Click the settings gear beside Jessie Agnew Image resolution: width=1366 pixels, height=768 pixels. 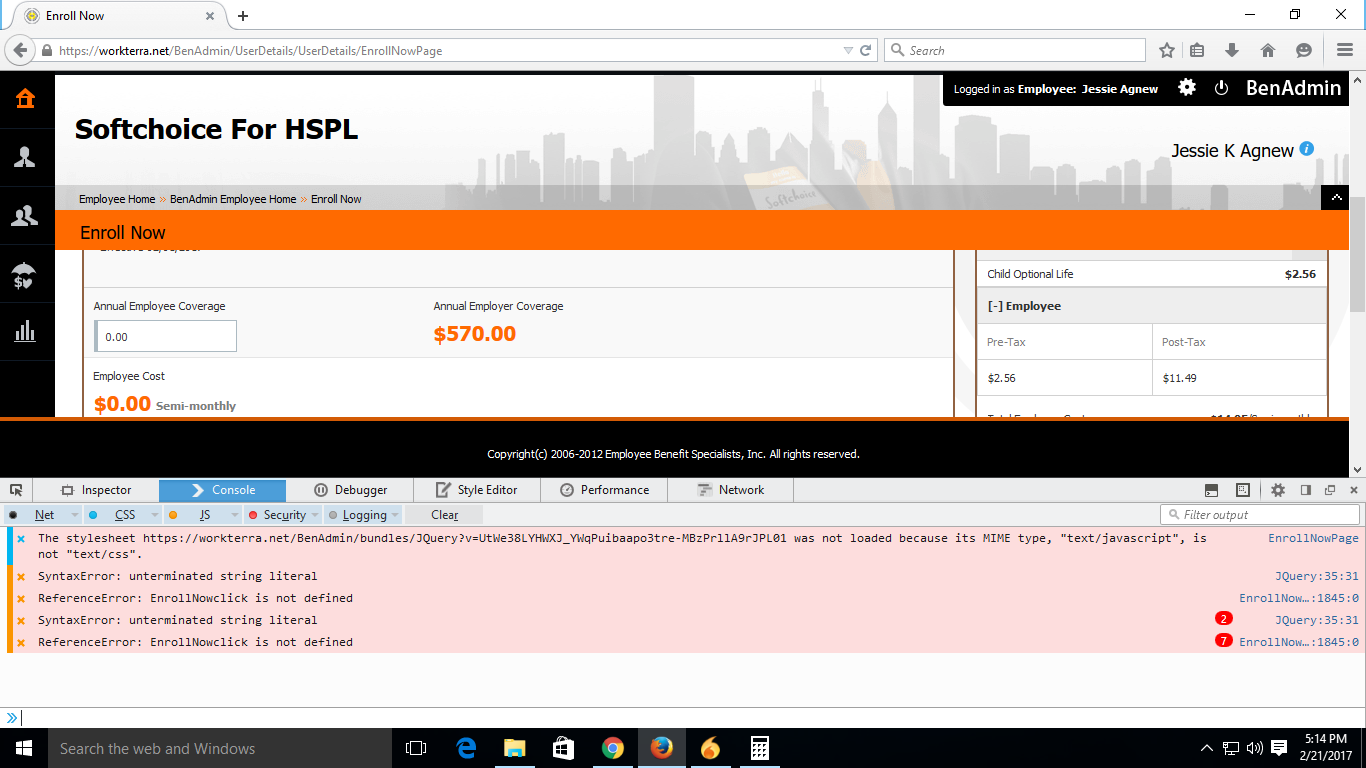pos(1187,88)
